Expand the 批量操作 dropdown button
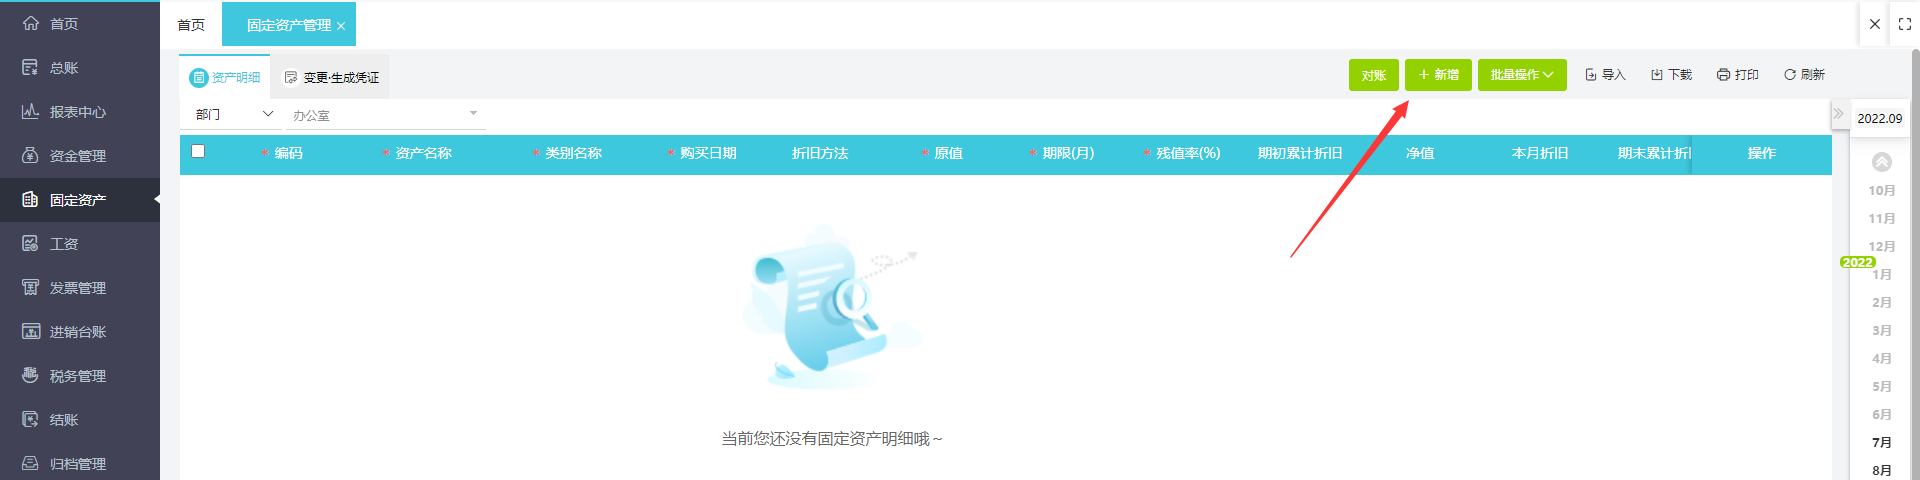Image resolution: width=1920 pixels, height=480 pixels. (x=1522, y=75)
